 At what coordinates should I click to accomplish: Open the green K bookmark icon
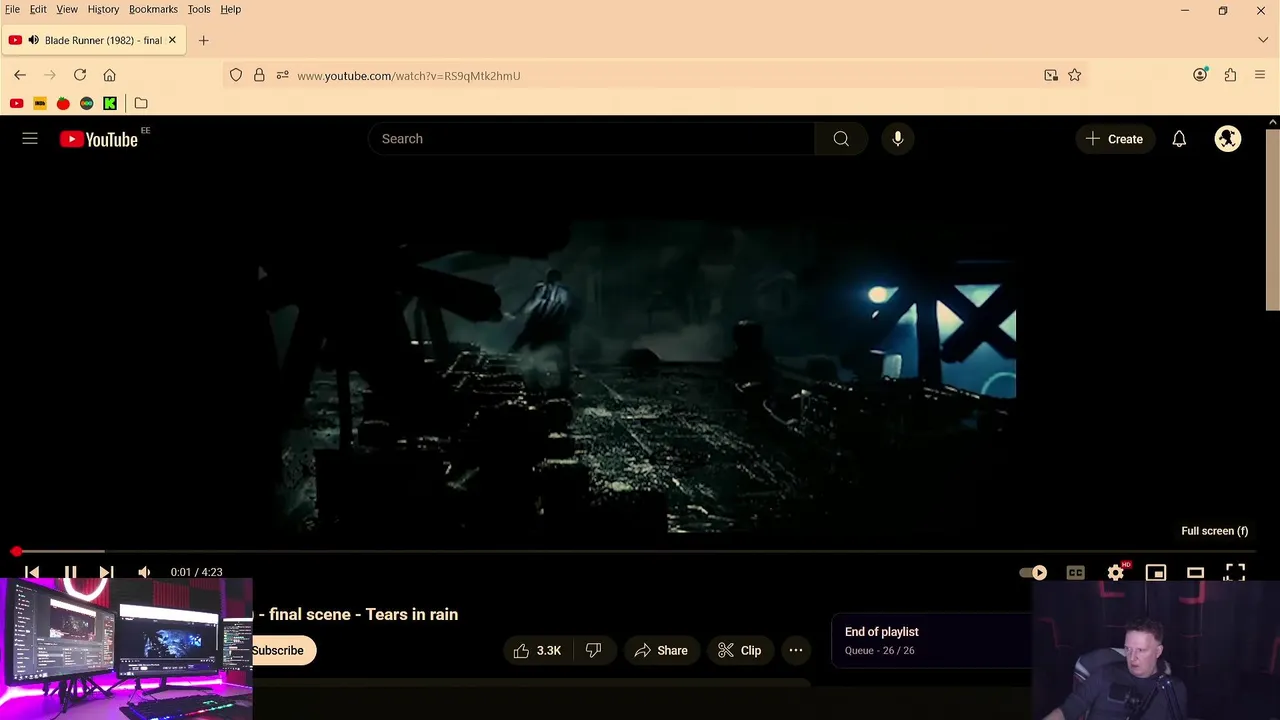tap(110, 103)
